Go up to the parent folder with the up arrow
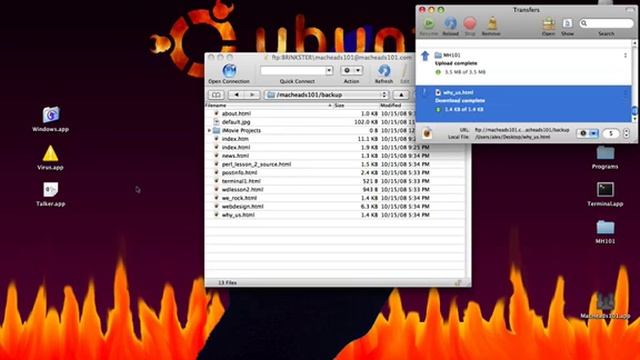 point(401,95)
